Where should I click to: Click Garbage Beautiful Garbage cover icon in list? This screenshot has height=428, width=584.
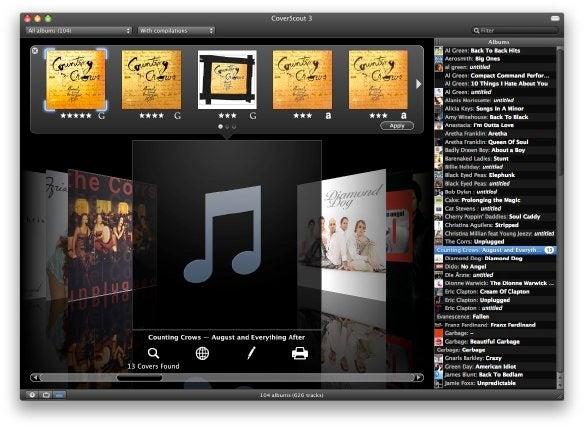pyautogui.click(x=439, y=342)
